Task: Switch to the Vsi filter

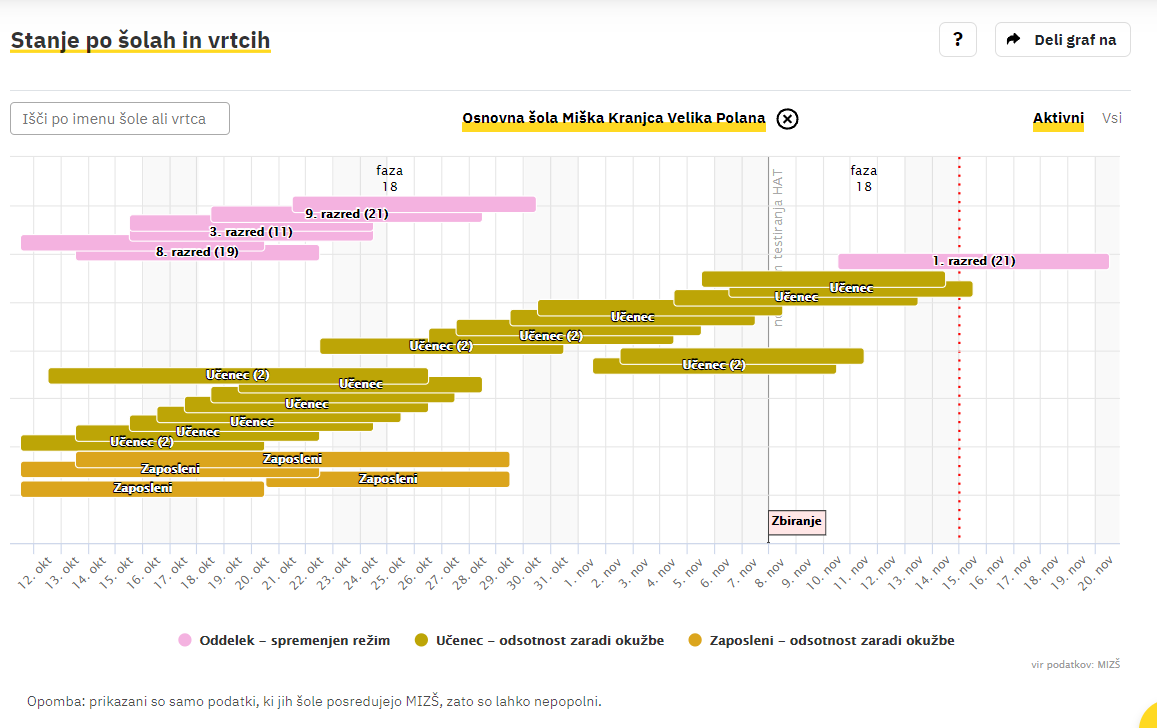Action: (1111, 118)
